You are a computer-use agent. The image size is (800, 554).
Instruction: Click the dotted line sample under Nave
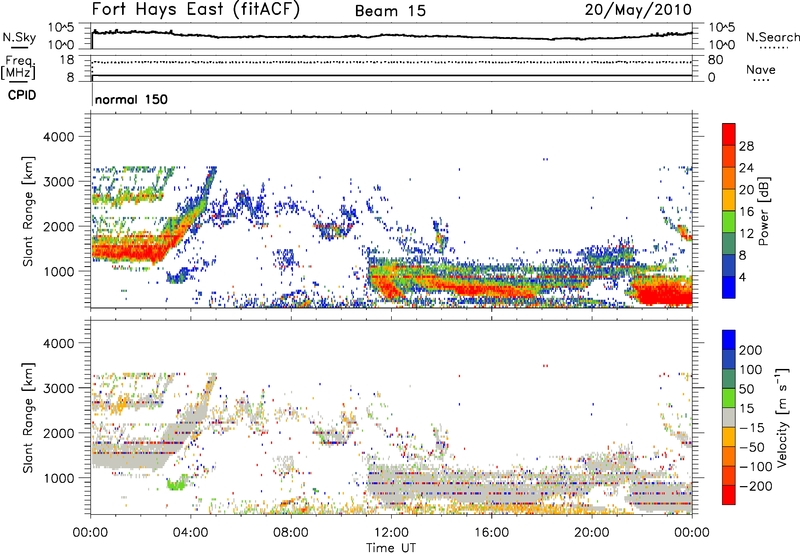761,81
